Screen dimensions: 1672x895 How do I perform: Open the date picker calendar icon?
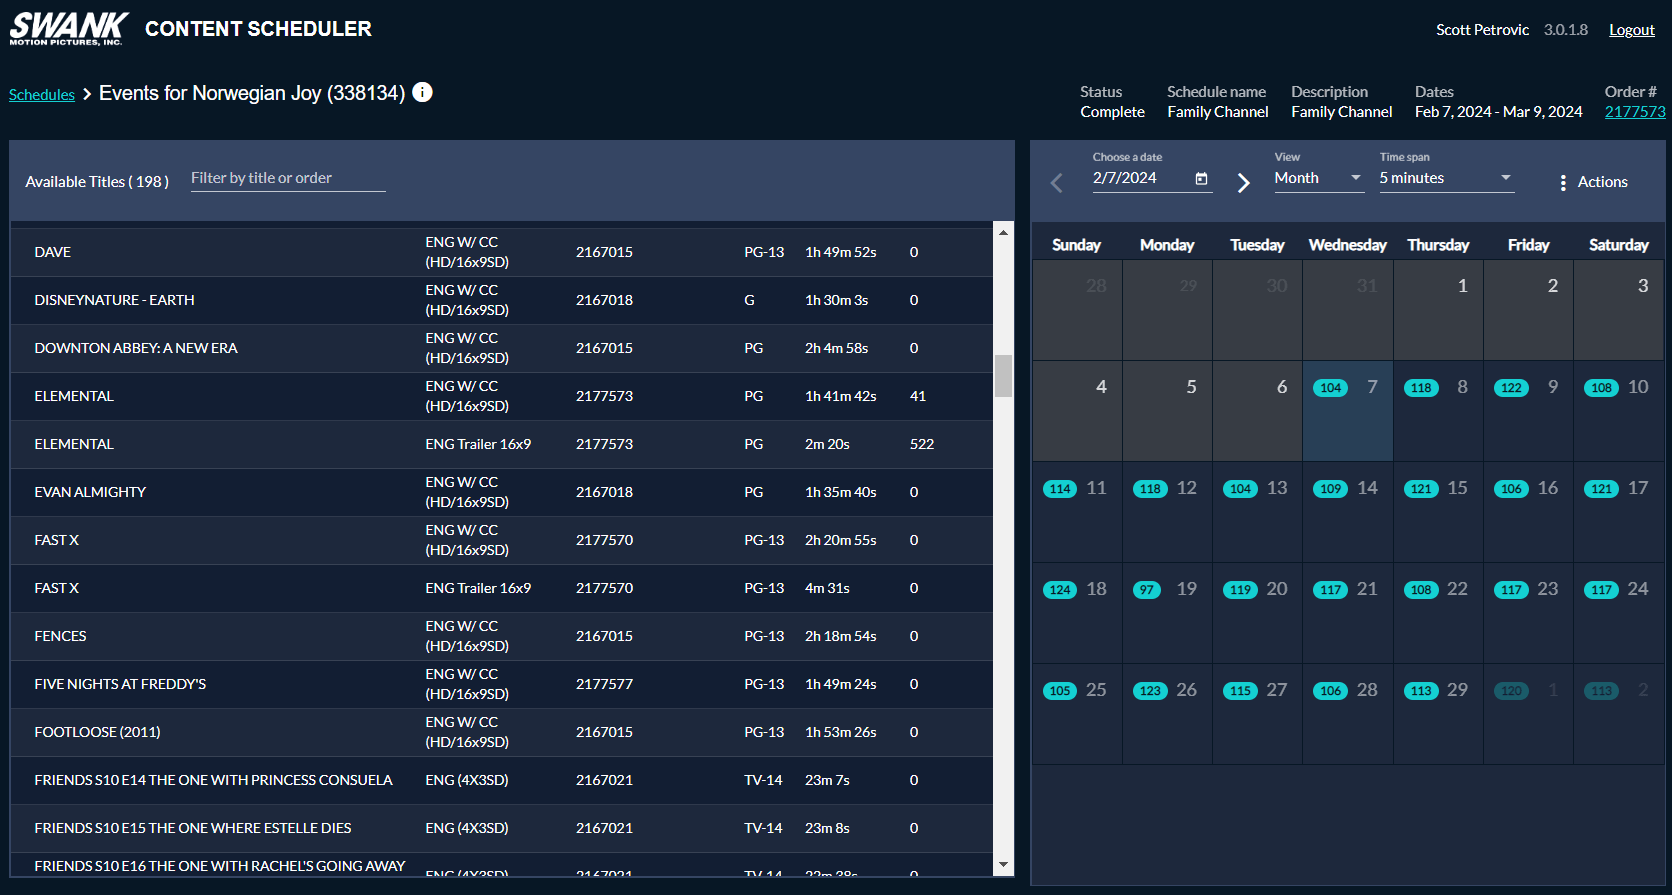tap(1201, 179)
